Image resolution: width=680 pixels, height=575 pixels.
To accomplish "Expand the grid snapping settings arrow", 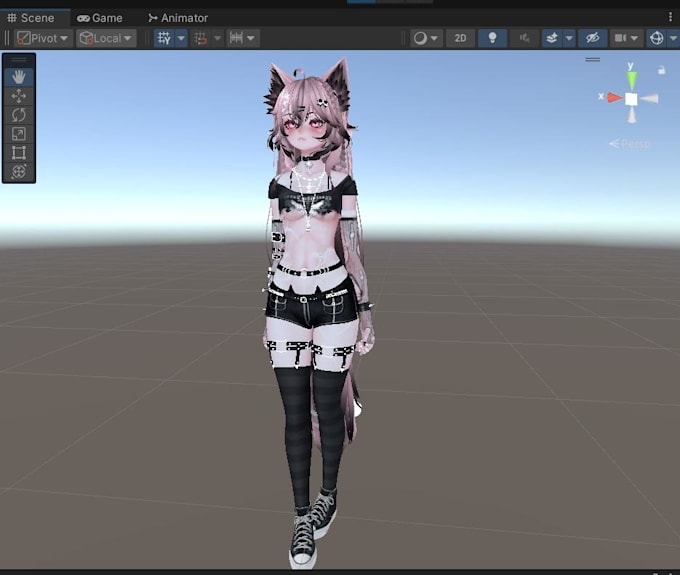I will pyautogui.click(x=218, y=38).
